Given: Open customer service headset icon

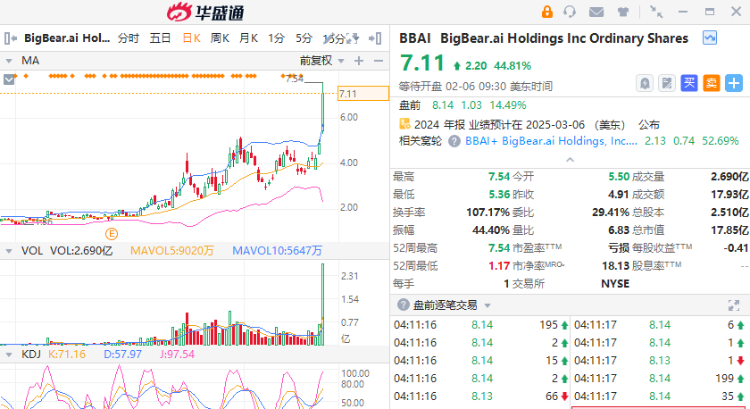Looking at the screenshot, I should coord(569,11).
